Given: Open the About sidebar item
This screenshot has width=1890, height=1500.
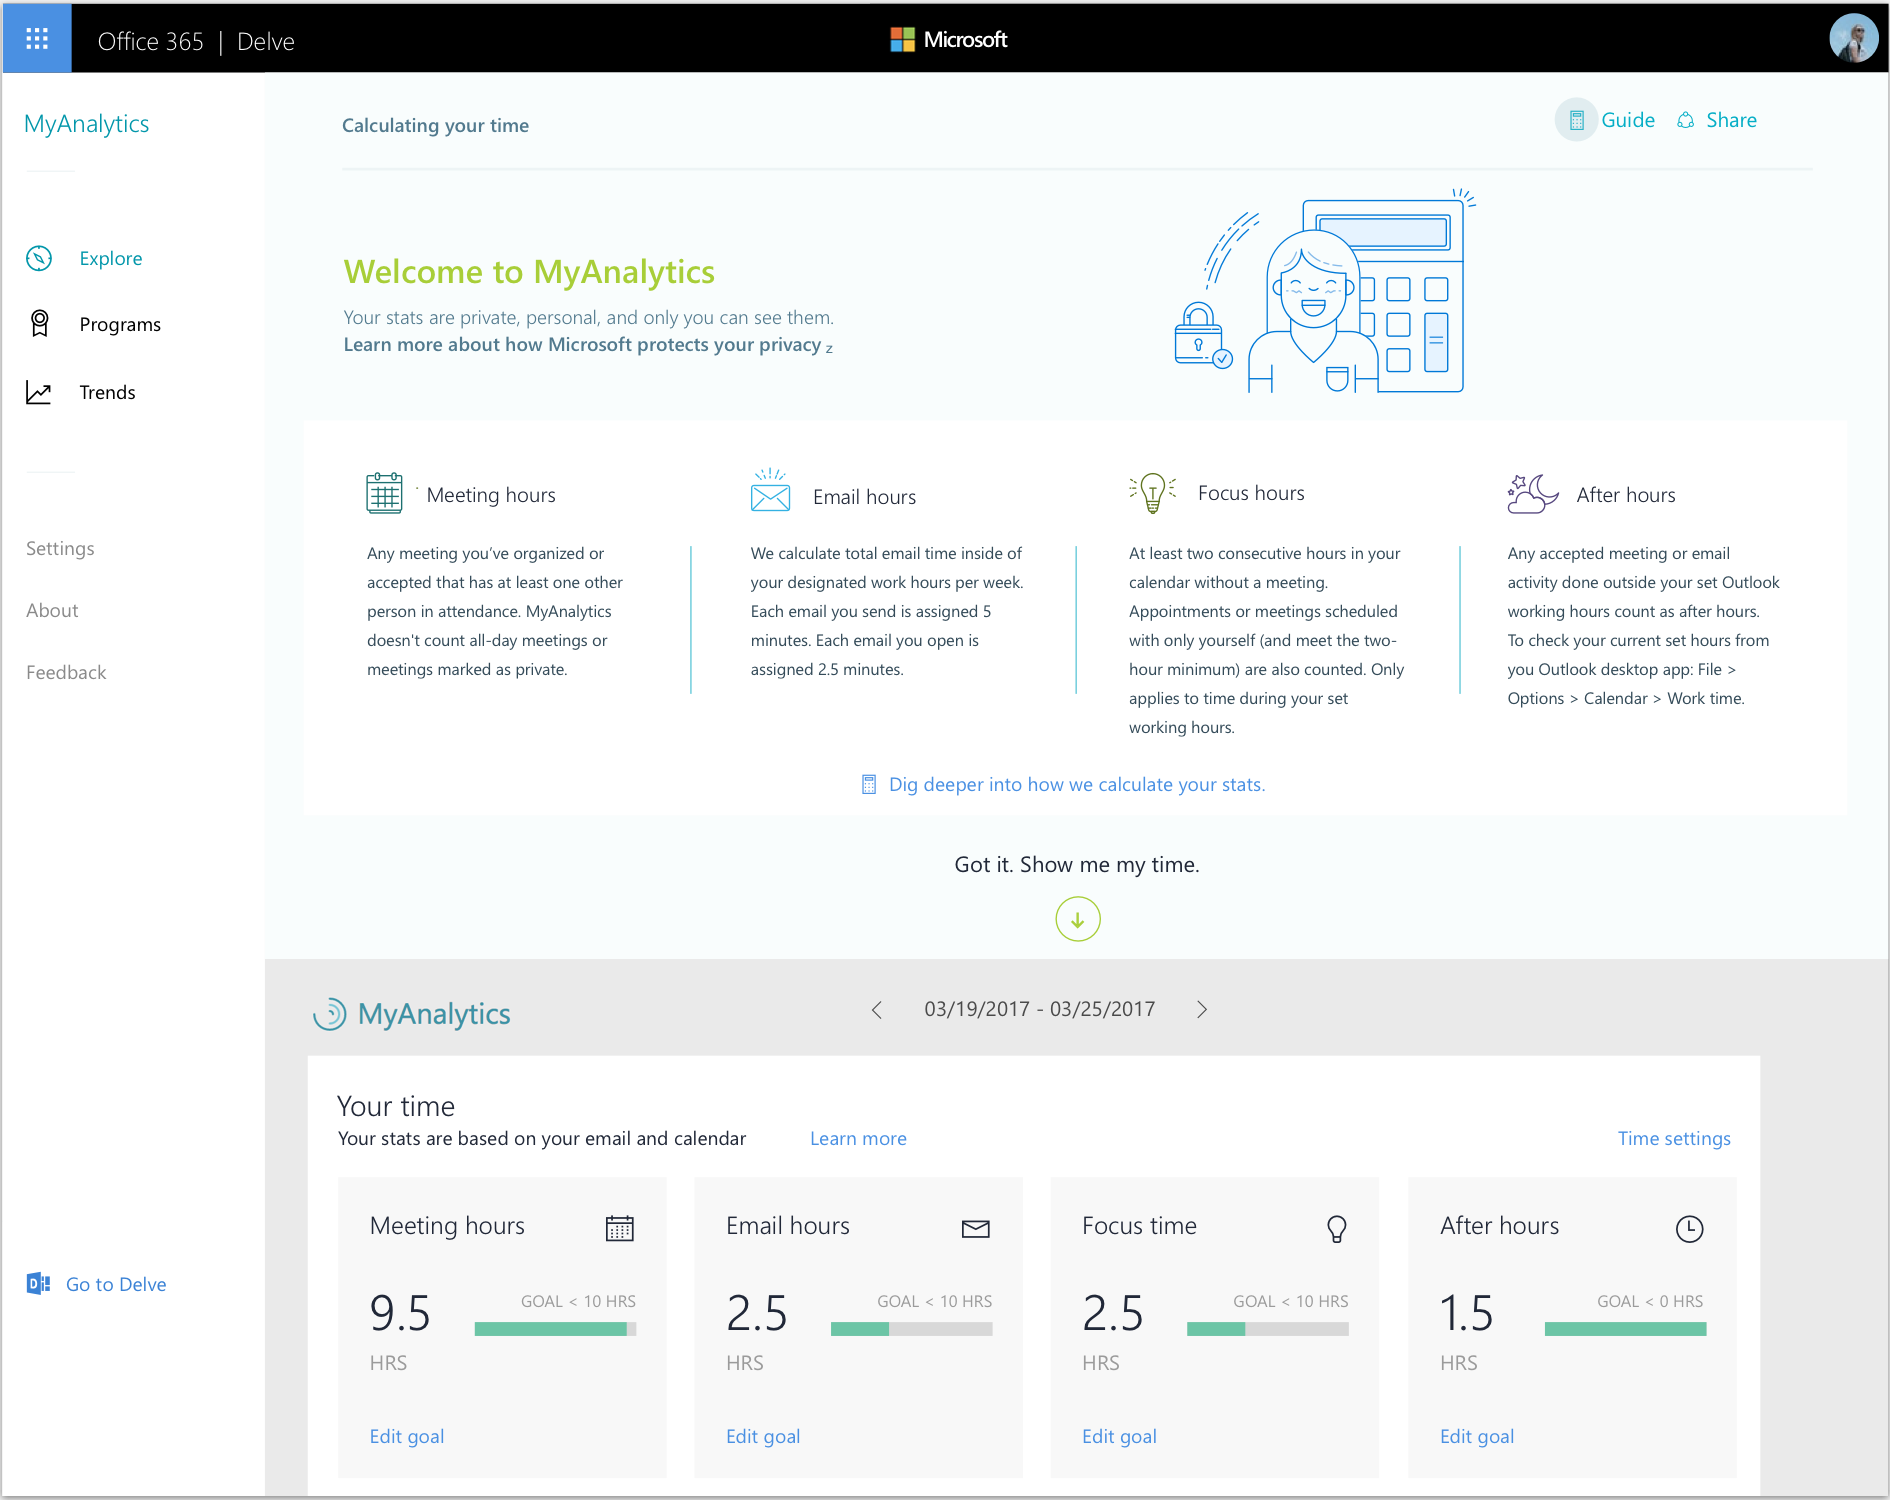Looking at the screenshot, I should [52, 610].
